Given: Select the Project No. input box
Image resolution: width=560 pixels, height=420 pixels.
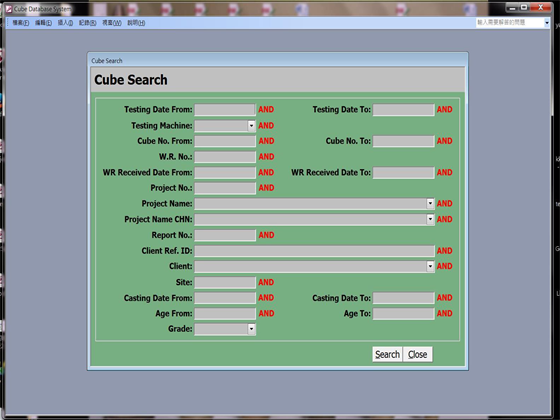Looking at the screenshot, I should 225,188.
